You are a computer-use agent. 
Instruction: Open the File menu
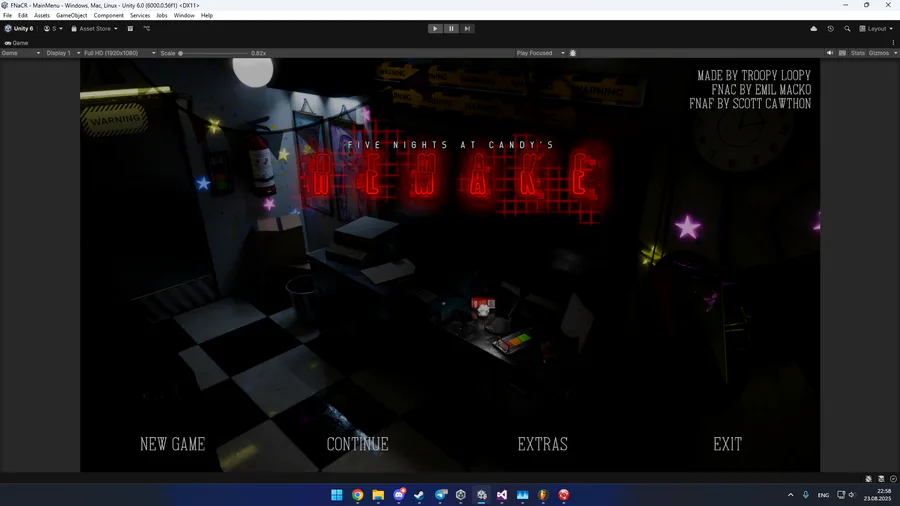coord(7,15)
